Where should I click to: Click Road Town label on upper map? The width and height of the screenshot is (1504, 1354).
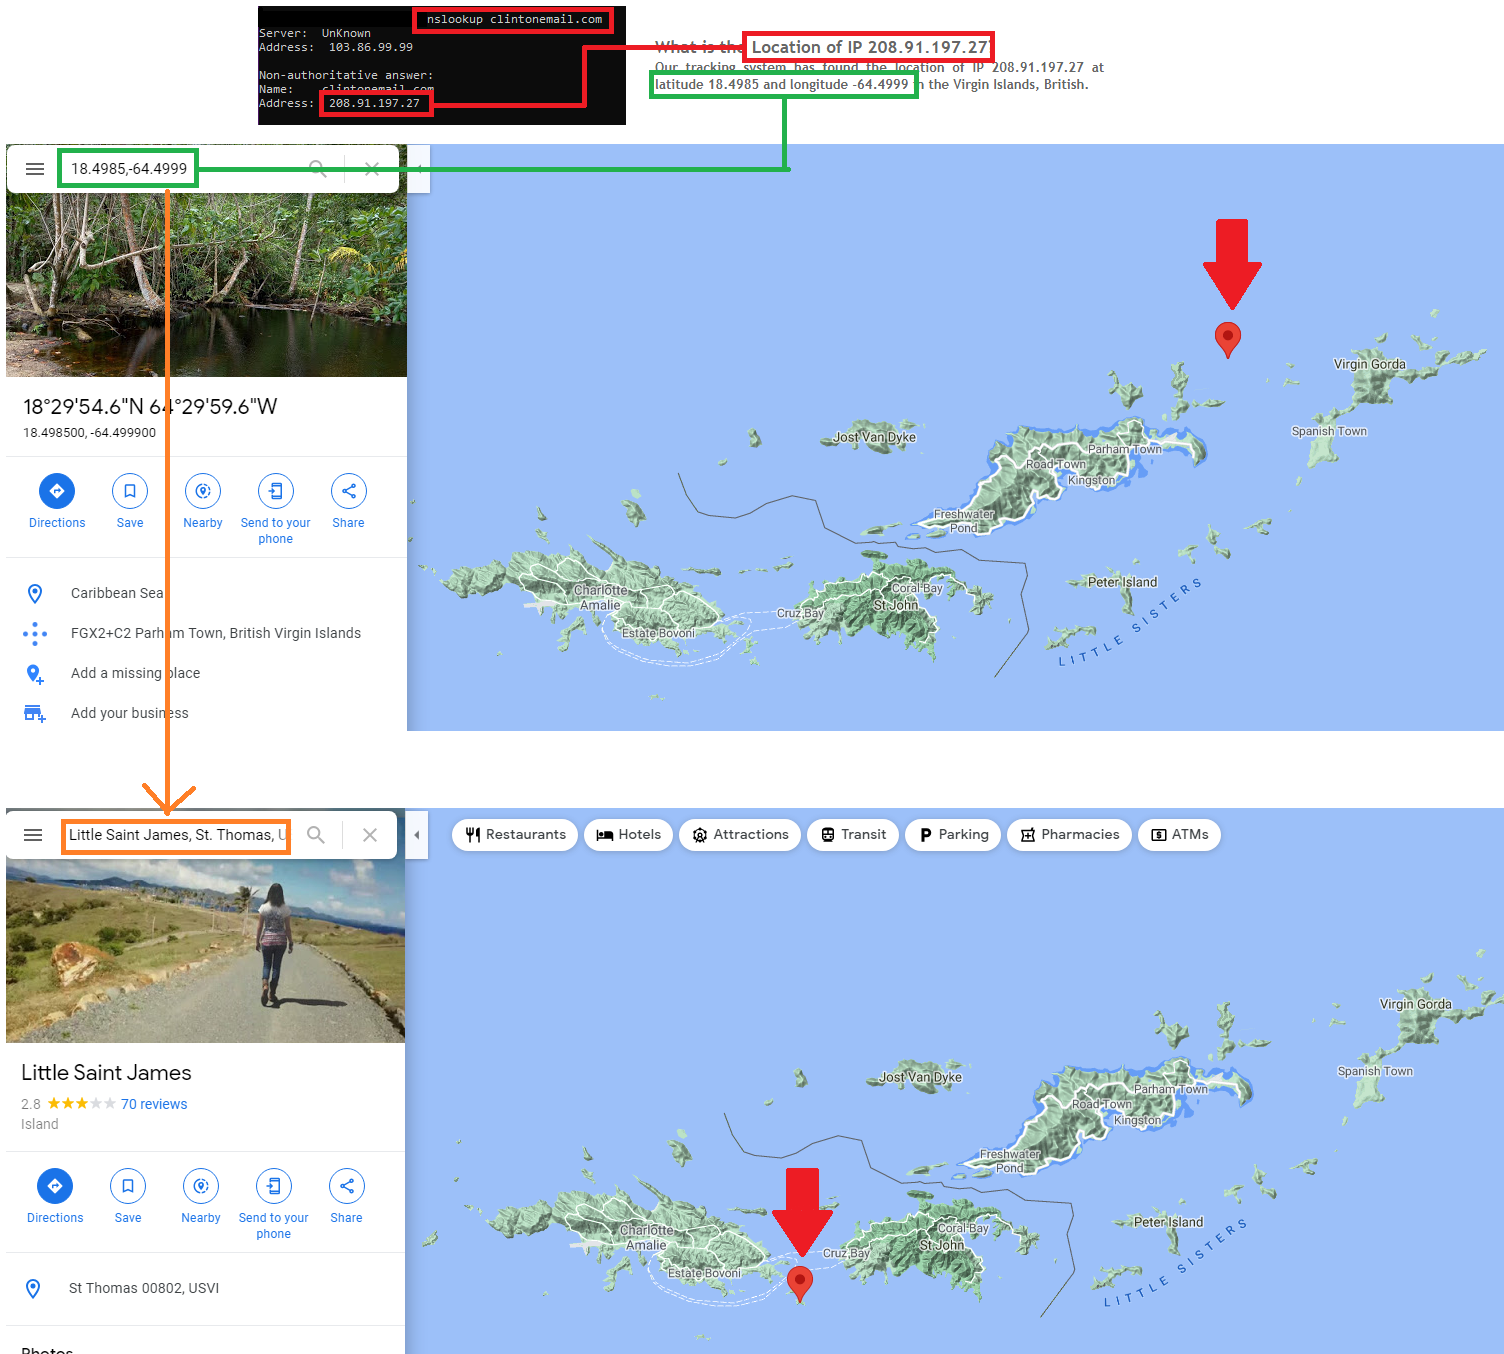(x=1055, y=464)
